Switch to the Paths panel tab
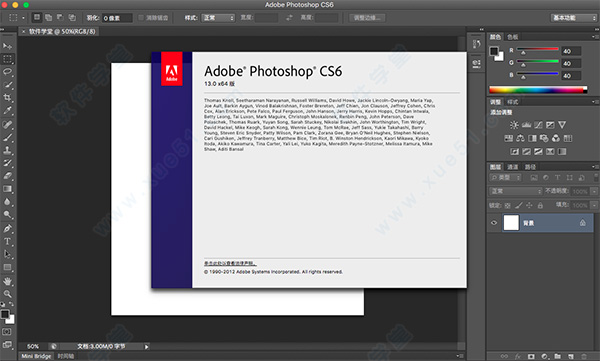Screen dimensions: 600x361 pos(530,167)
